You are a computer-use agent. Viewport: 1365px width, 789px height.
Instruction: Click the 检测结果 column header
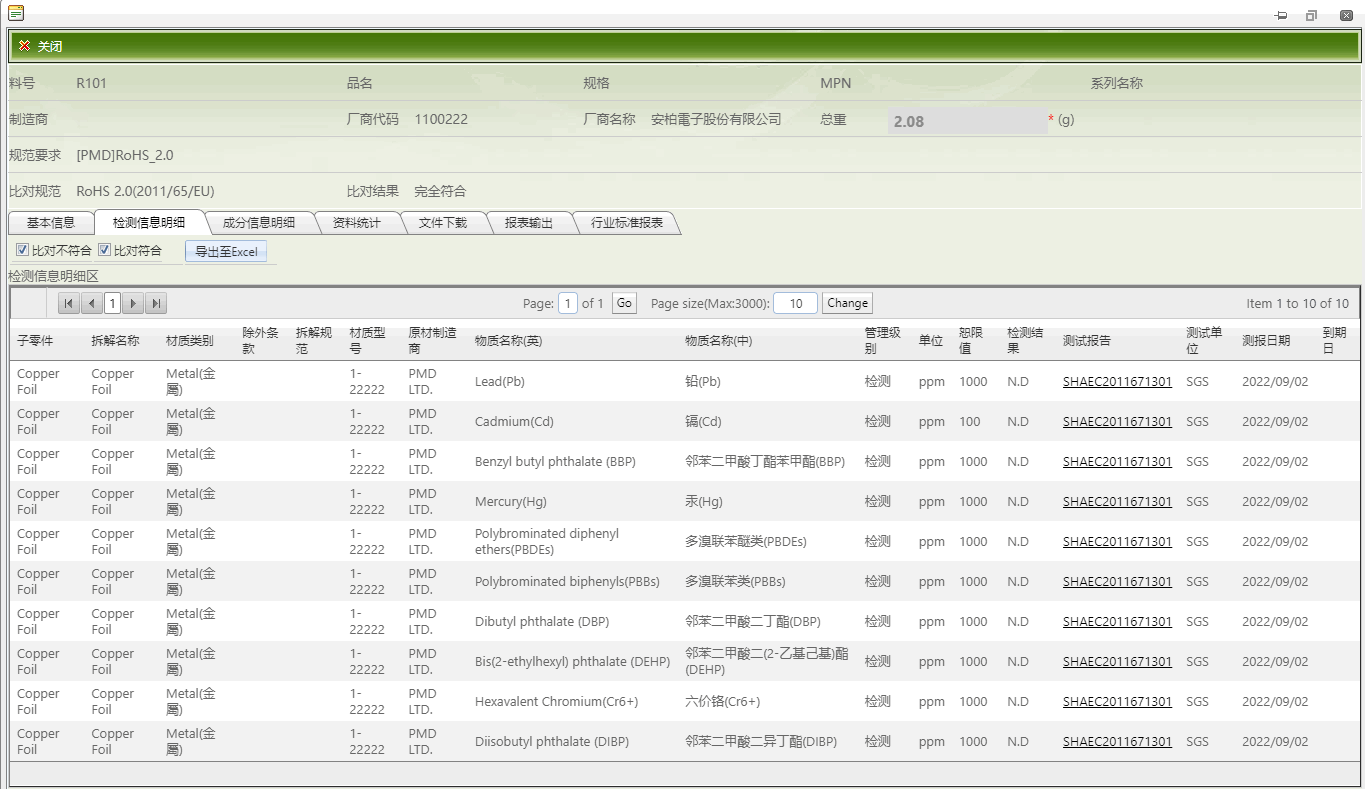1025,341
